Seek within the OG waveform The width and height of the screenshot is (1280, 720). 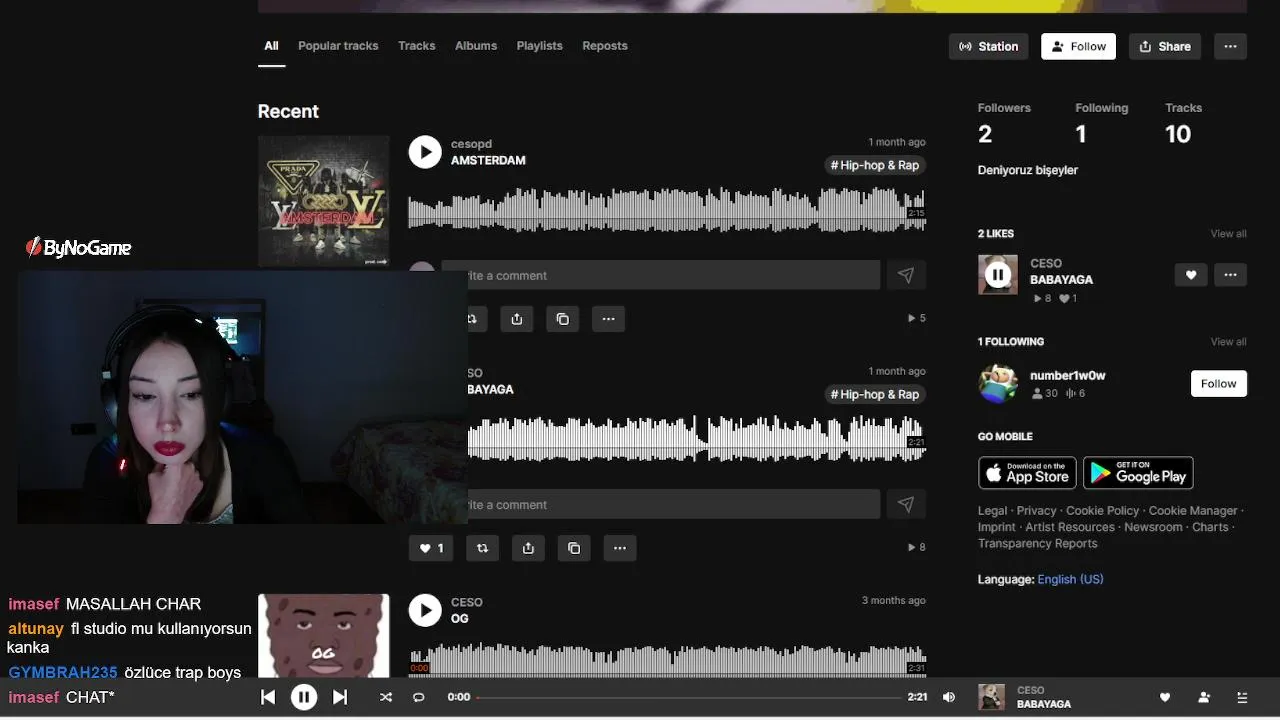point(667,660)
